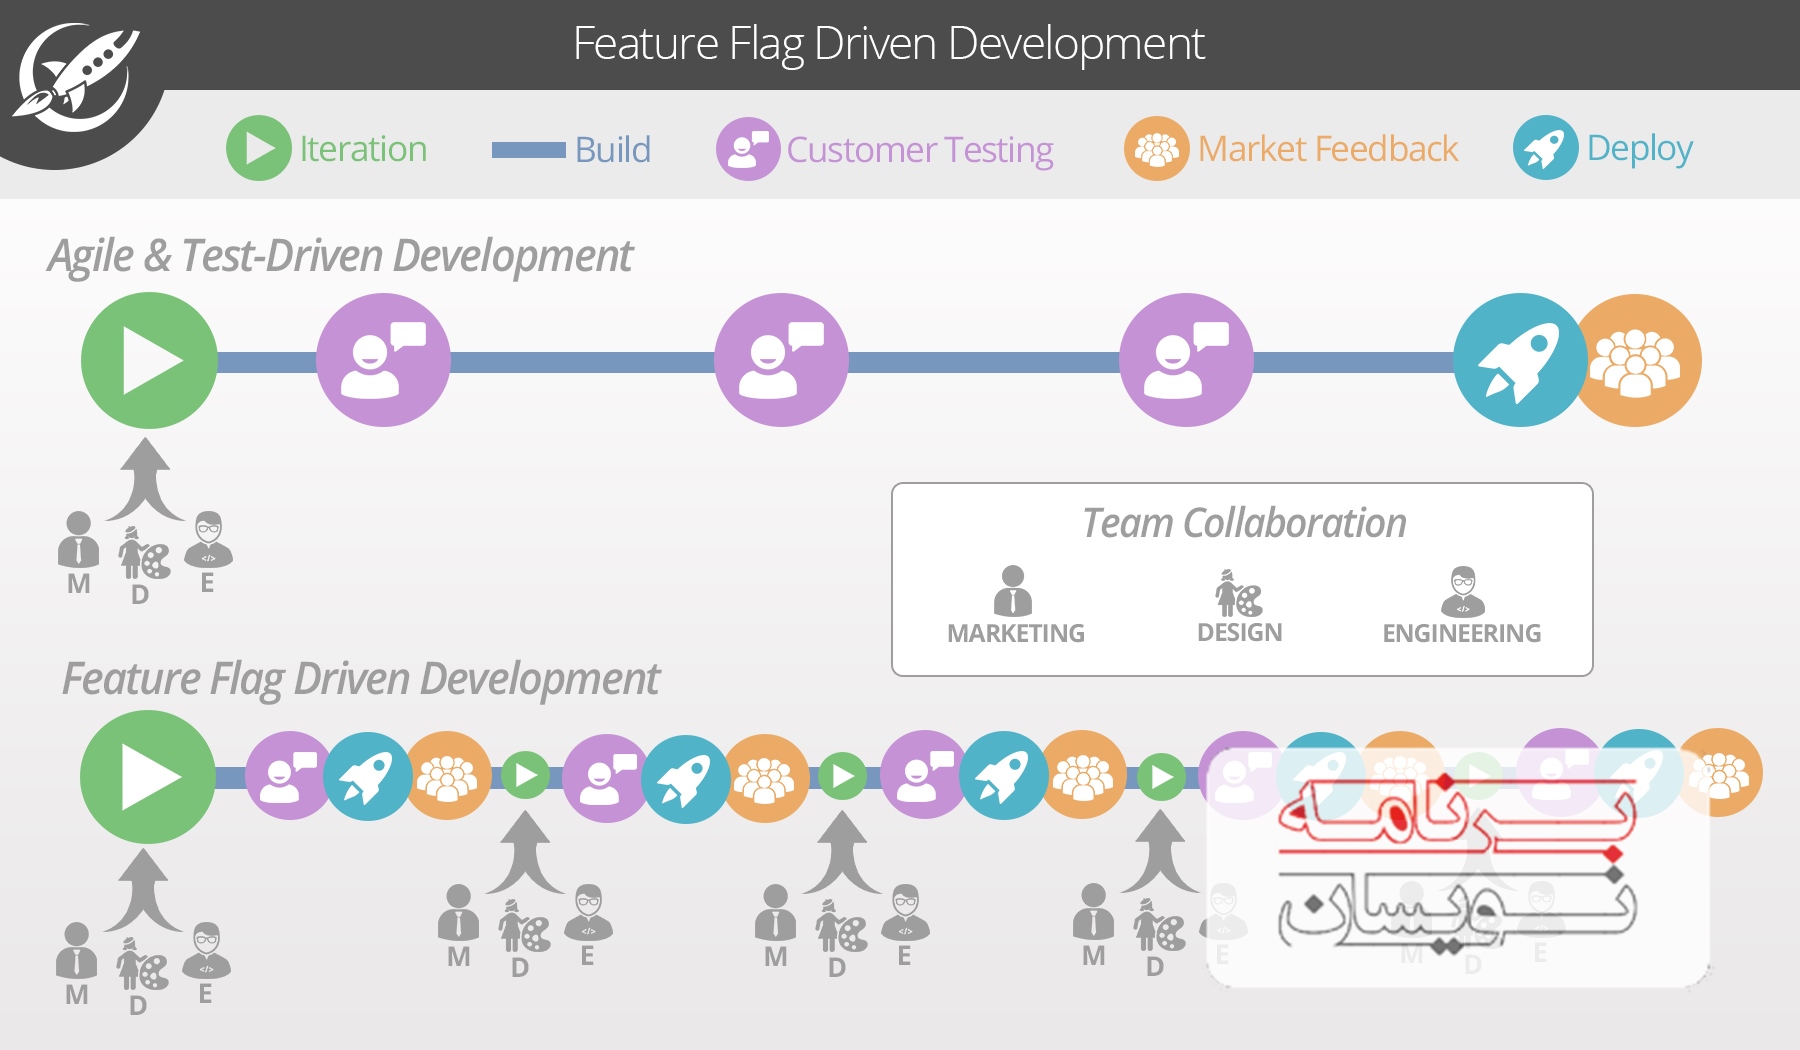Click the orange Market Feedback circle ending Agile timeline
This screenshot has height=1050, width=1800.
coord(1637,361)
